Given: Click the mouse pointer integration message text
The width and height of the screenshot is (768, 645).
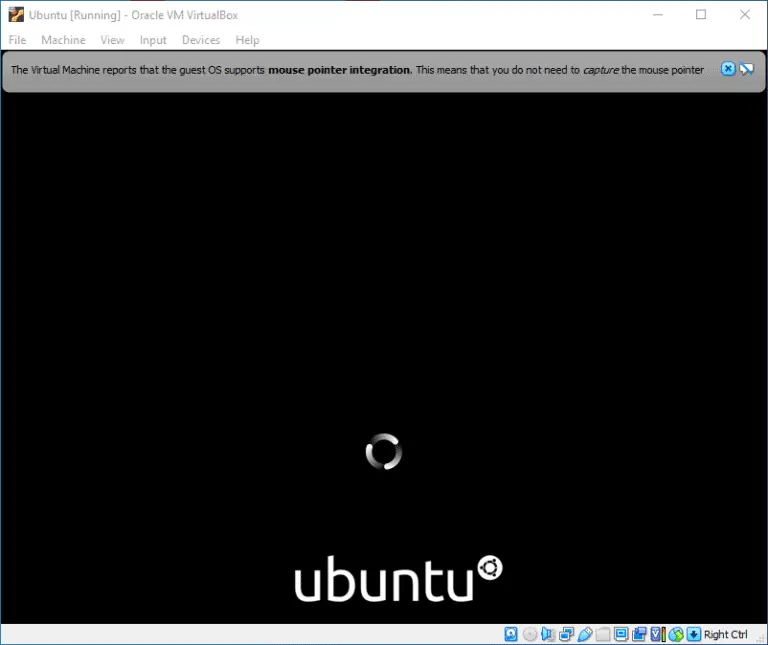Looking at the screenshot, I should [x=357, y=70].
